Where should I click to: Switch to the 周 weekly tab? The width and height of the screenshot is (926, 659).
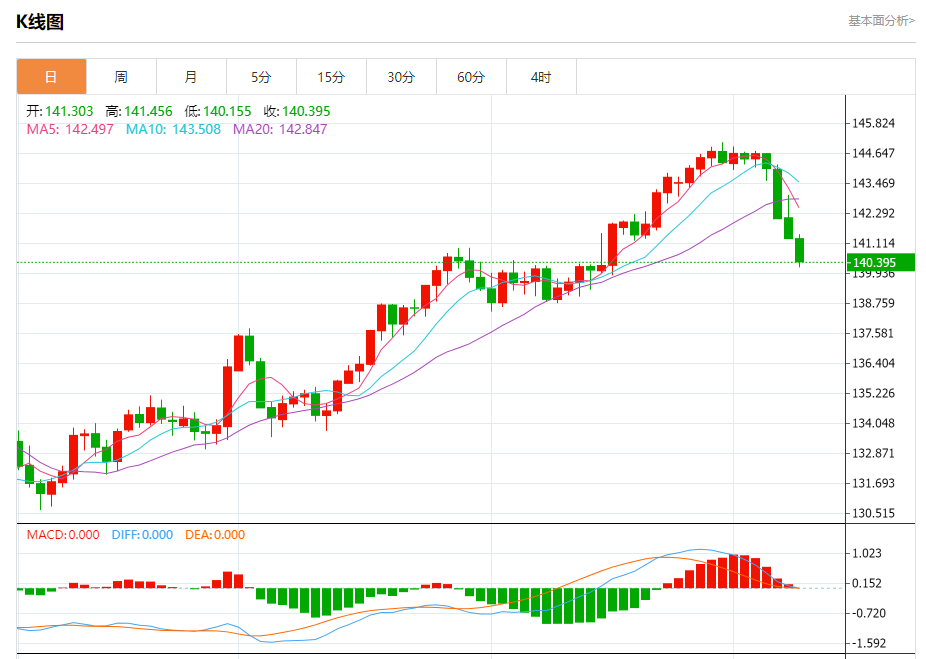point(121,77)
